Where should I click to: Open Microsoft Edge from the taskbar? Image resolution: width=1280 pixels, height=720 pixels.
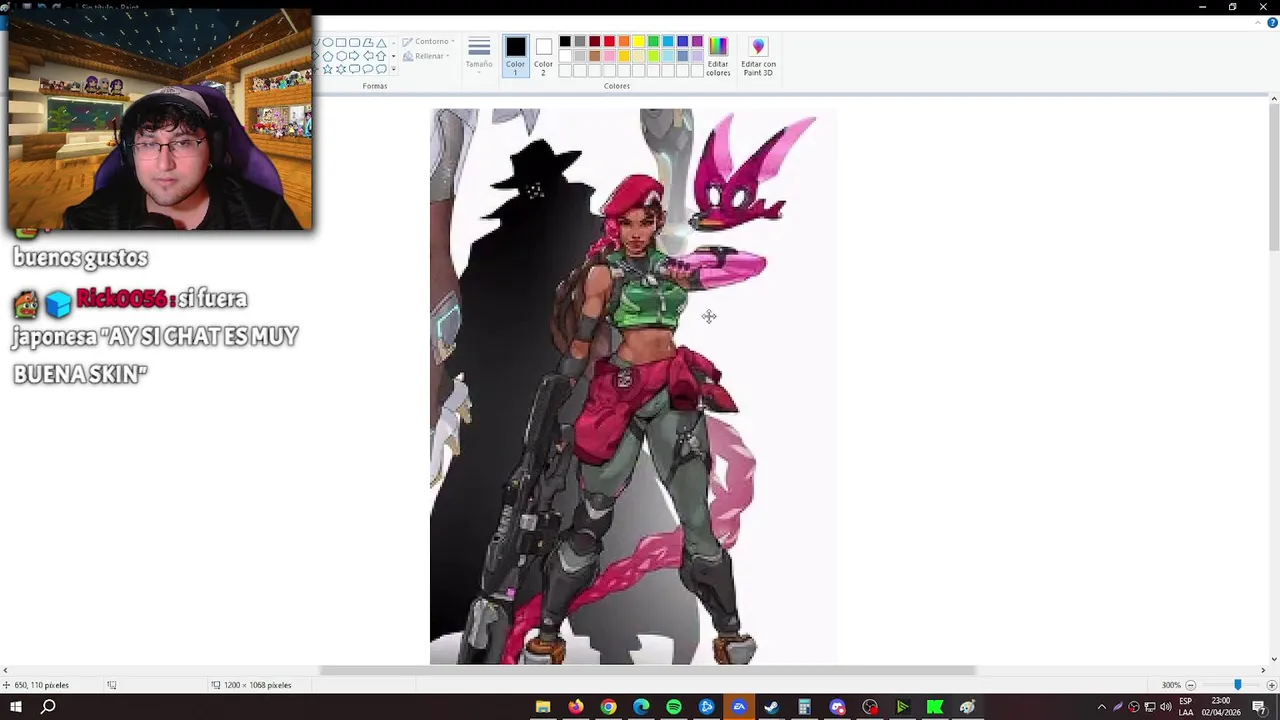click(x=641, y=707)
